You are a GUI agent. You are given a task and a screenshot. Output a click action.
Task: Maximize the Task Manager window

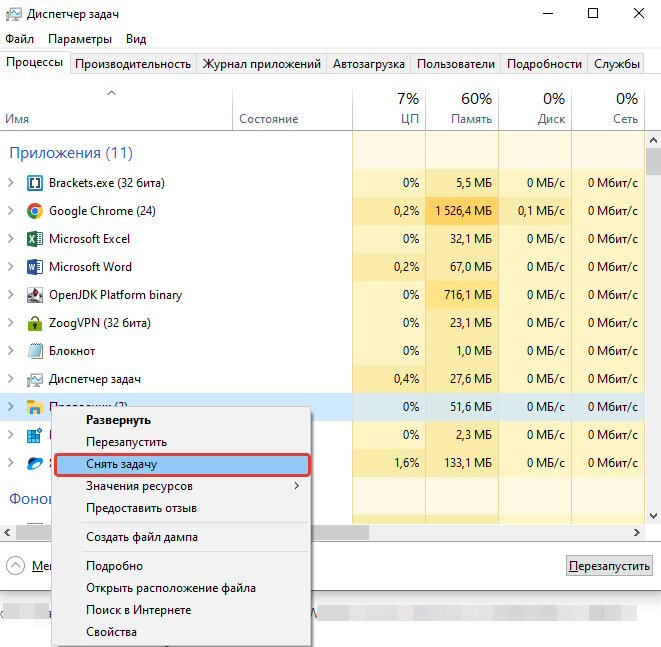click(x=593, y=13)
